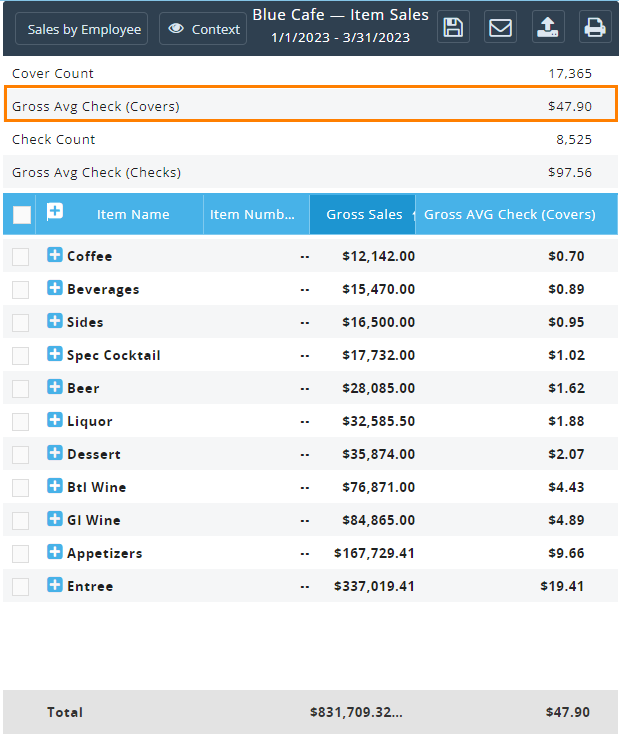Select the Gross Avg Check (Checks) summary row
The image size is (619, 734).
tap(310, 172)
